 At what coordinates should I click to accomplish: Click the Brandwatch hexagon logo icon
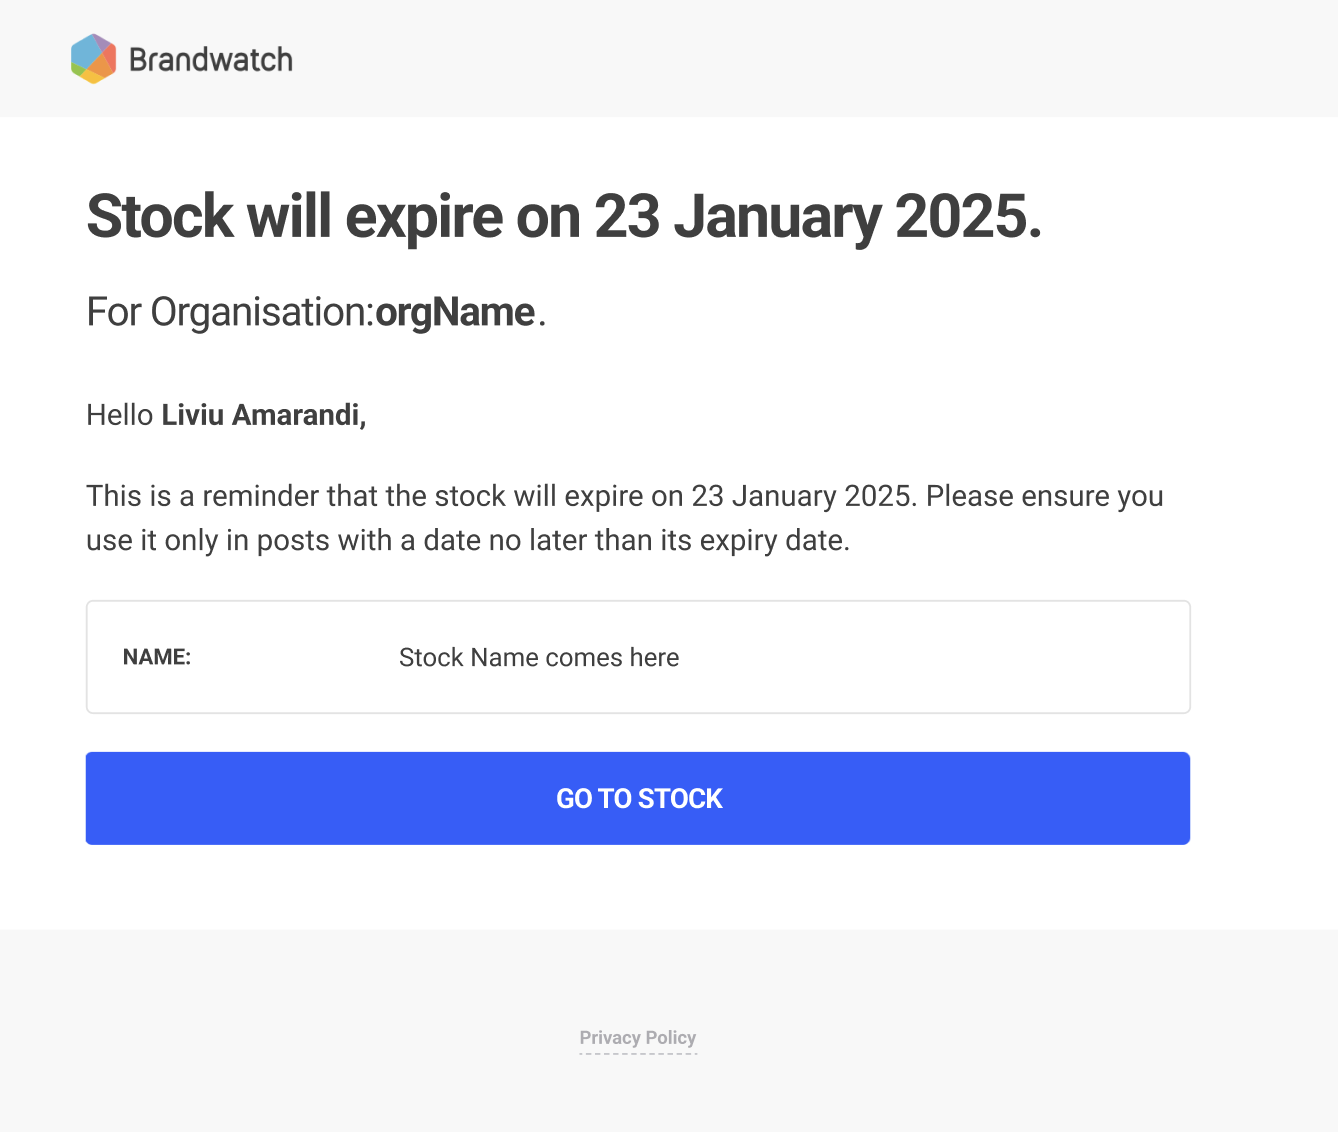tap(93, 59)
